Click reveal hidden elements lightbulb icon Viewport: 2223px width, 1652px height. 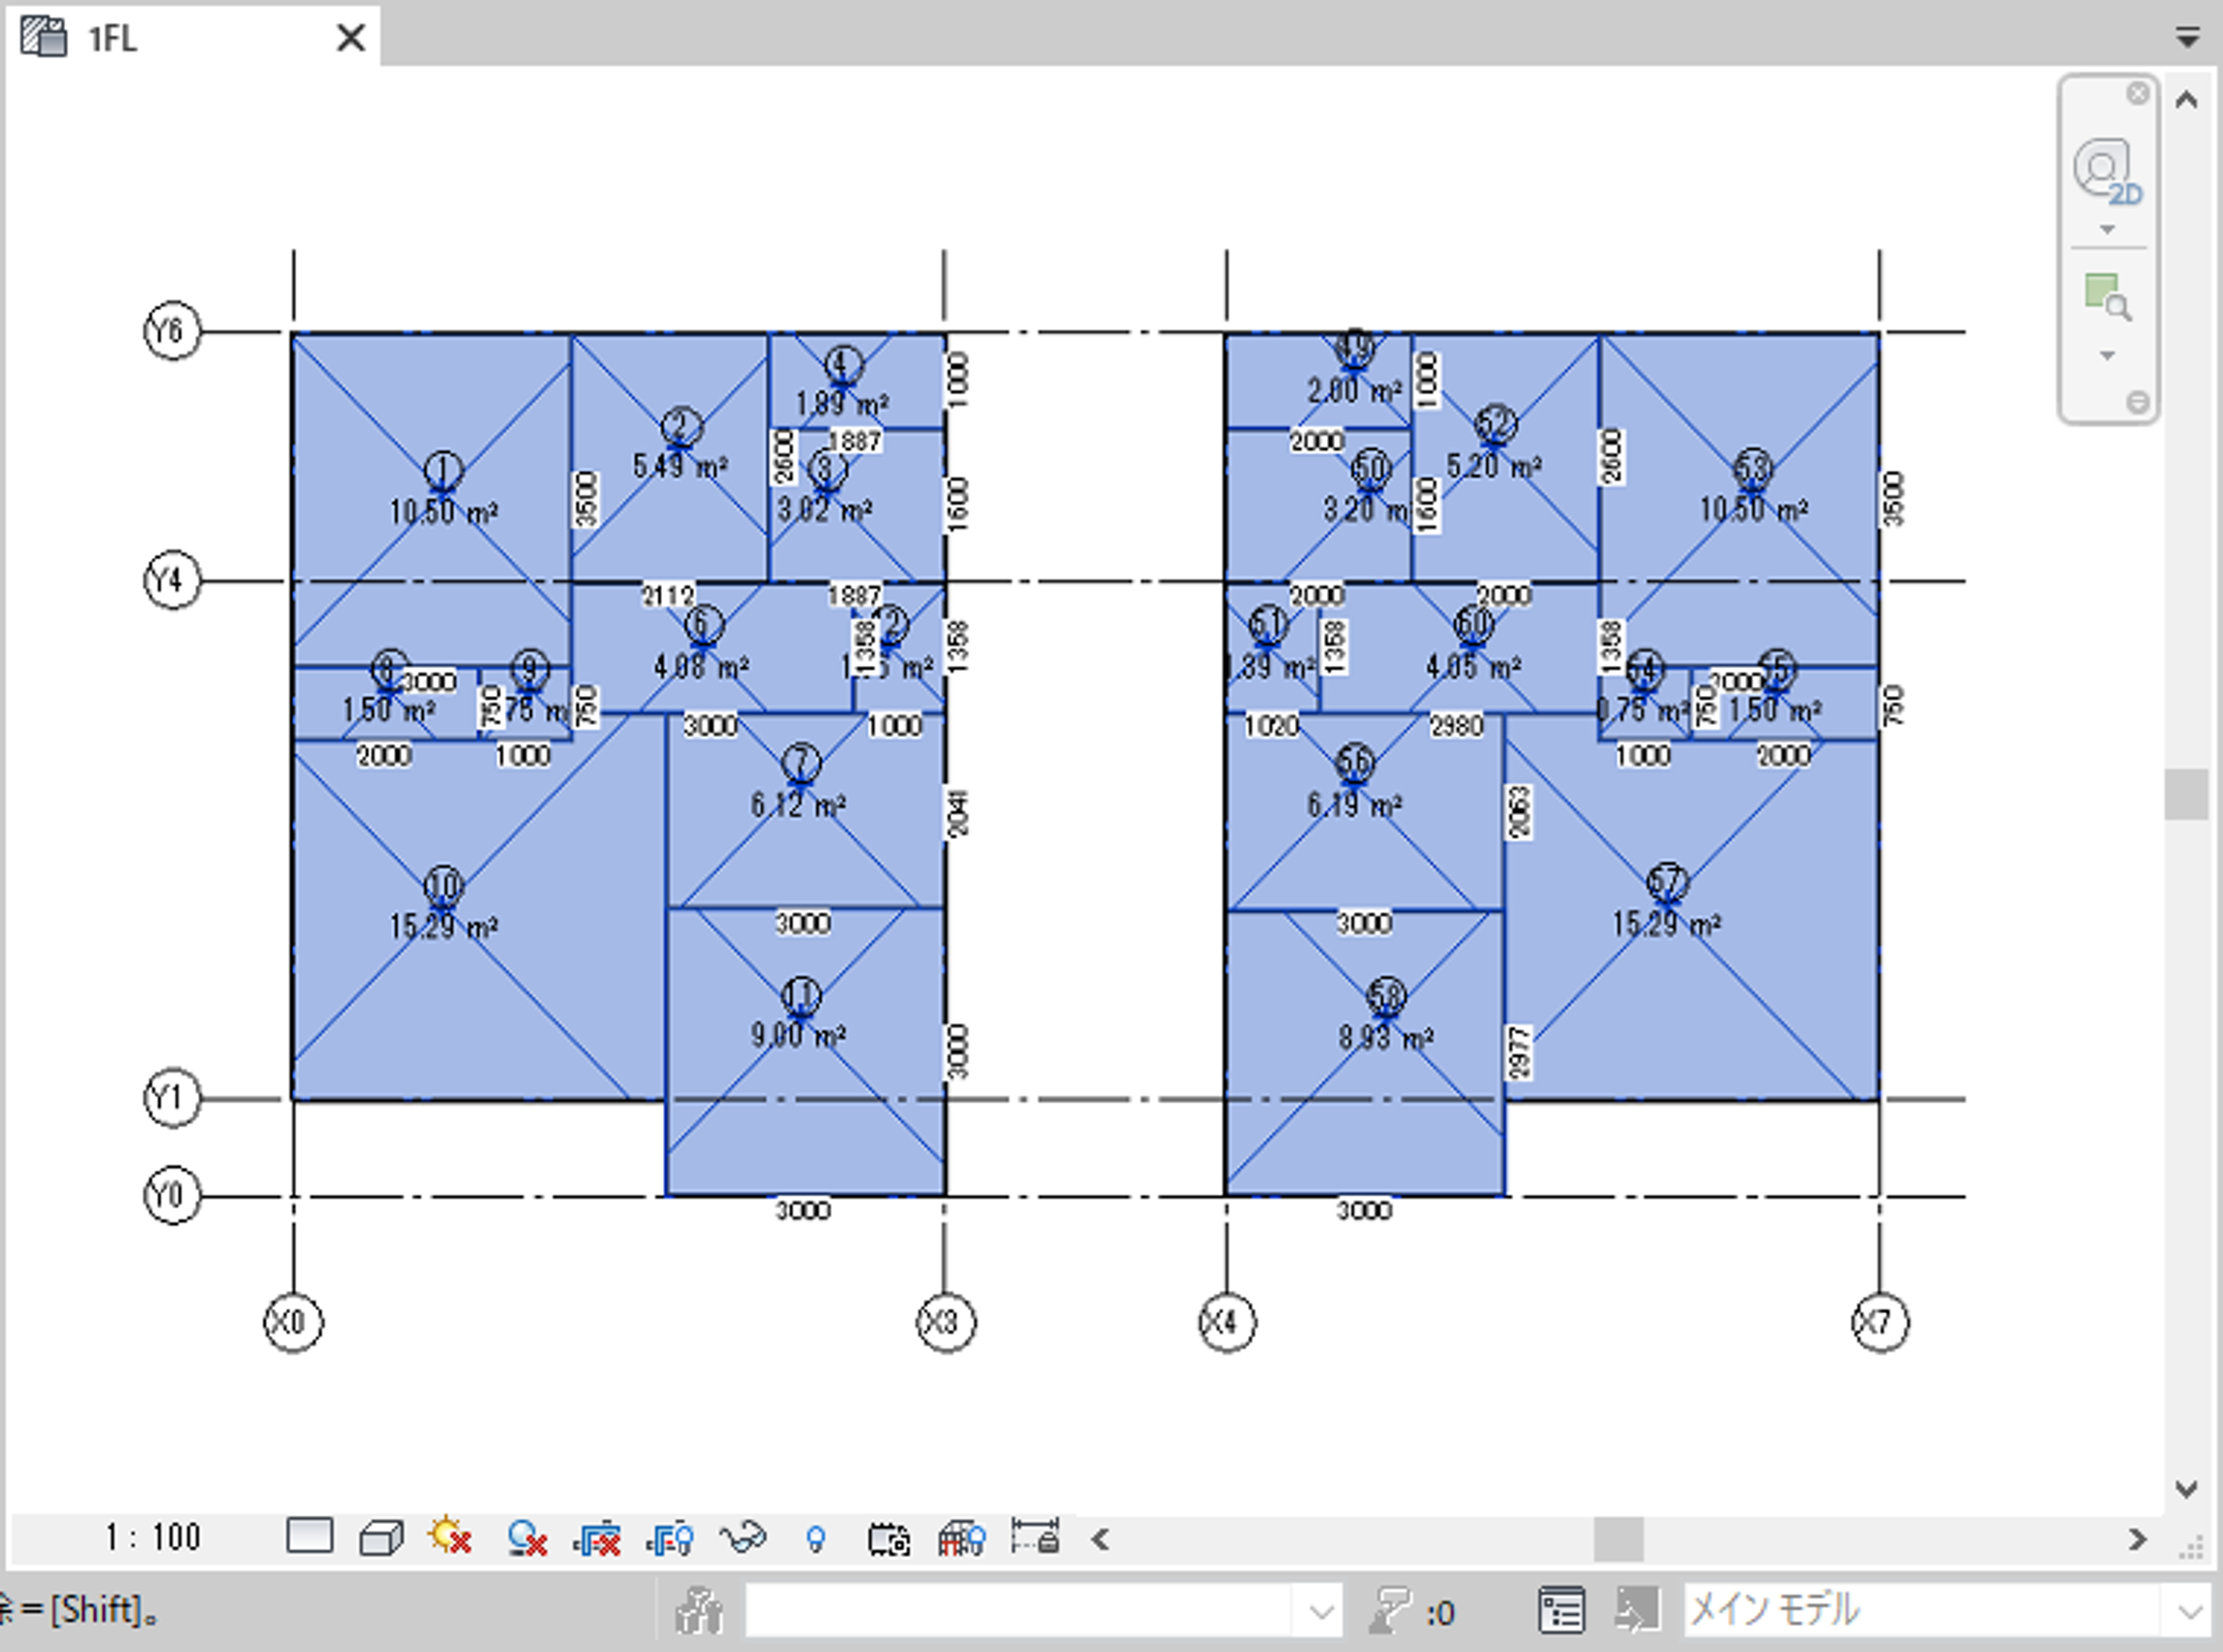[815, 1539]
